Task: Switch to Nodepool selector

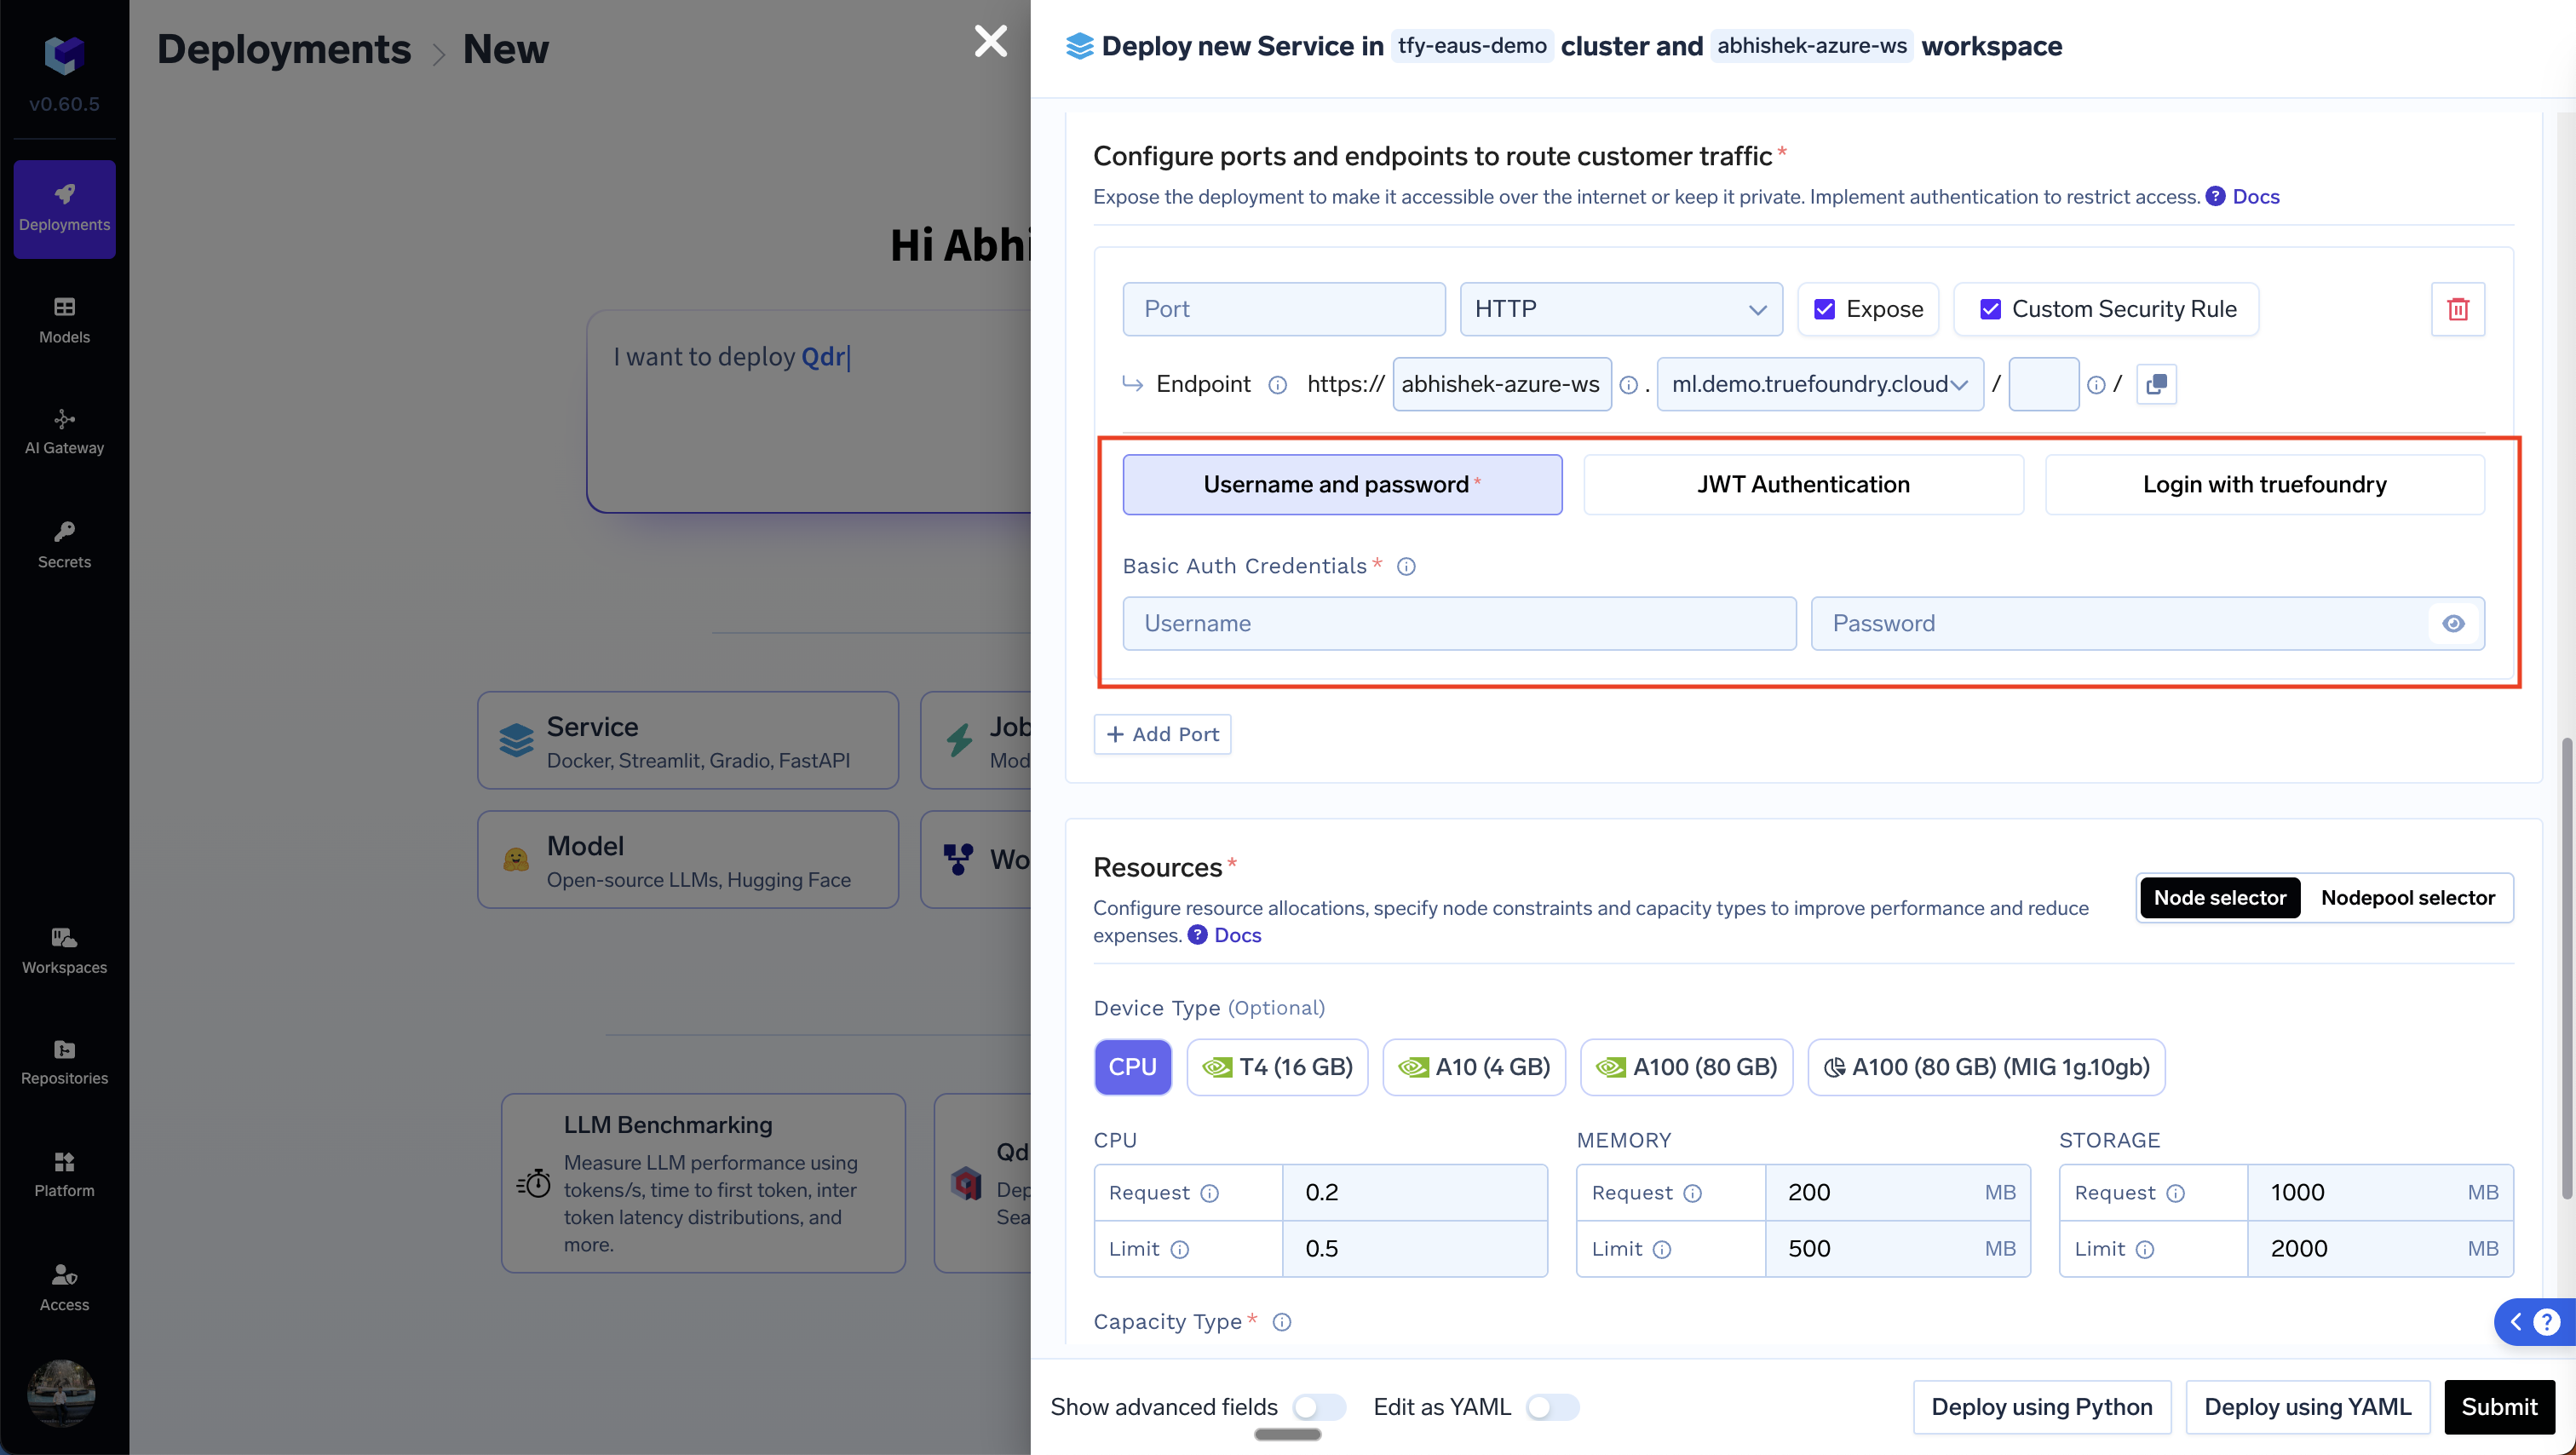Action: [2407, 898]
